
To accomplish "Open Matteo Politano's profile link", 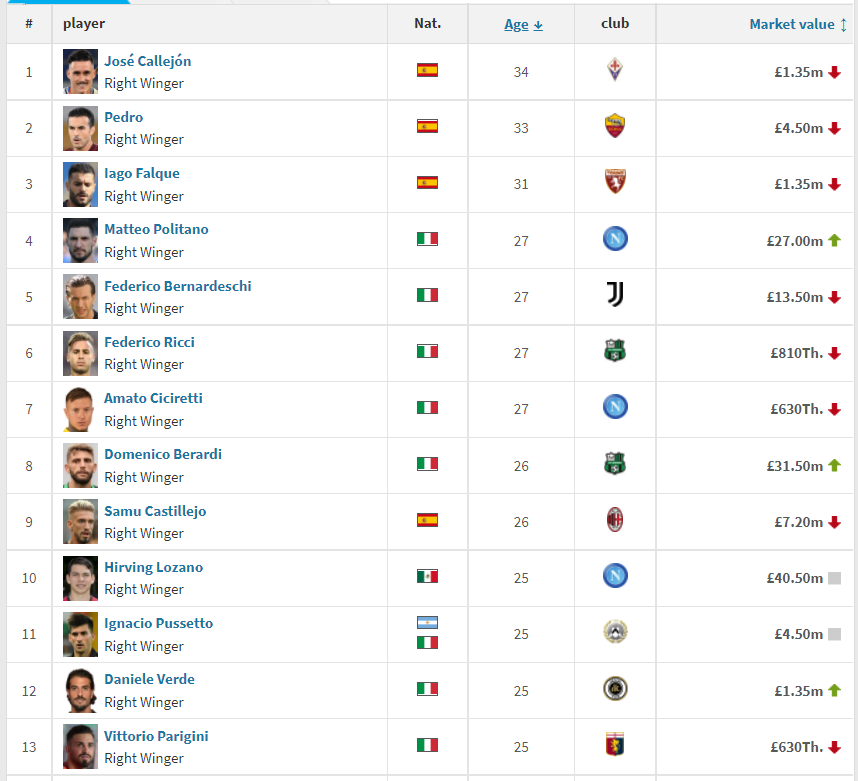I will (x=156, y=229).
